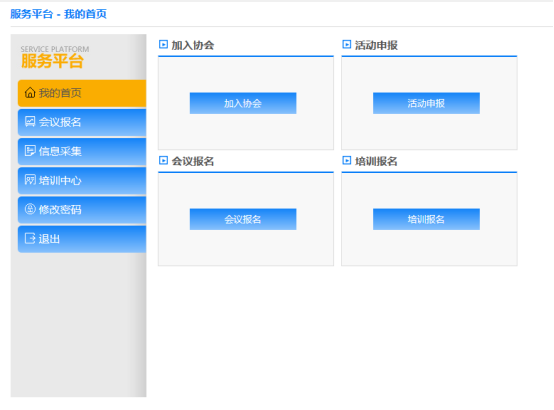This screenshot has height=410, width=554.
Task: Choose 修改密码 in the sidebar
Action: coord(82,210)
